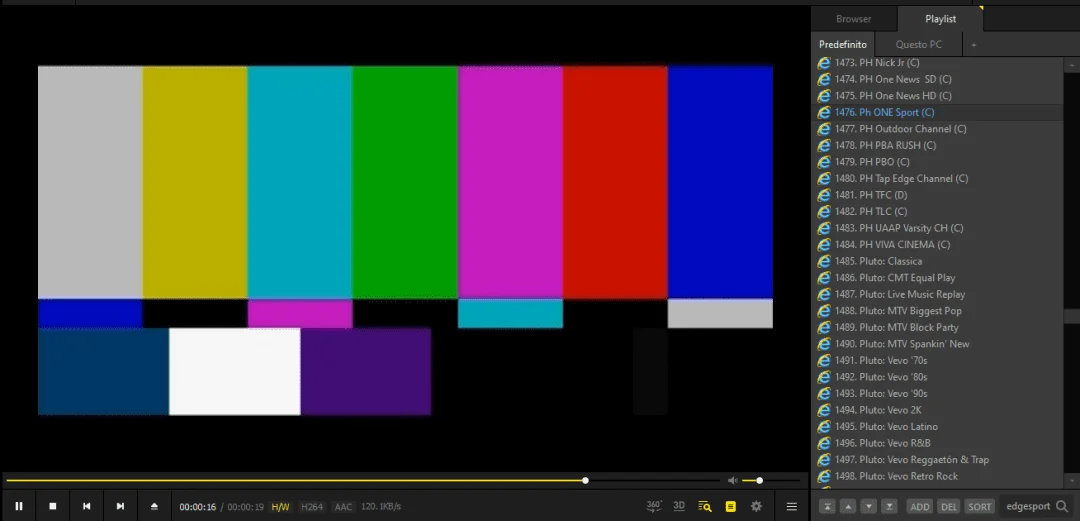Open the settings gear in control bar
The height and width of the screenshot is (521, 1080).
coord(756,506)
